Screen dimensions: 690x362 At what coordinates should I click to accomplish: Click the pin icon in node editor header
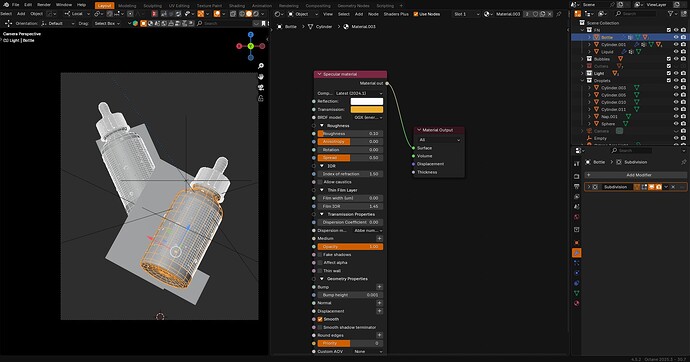(x=559, y=14)
